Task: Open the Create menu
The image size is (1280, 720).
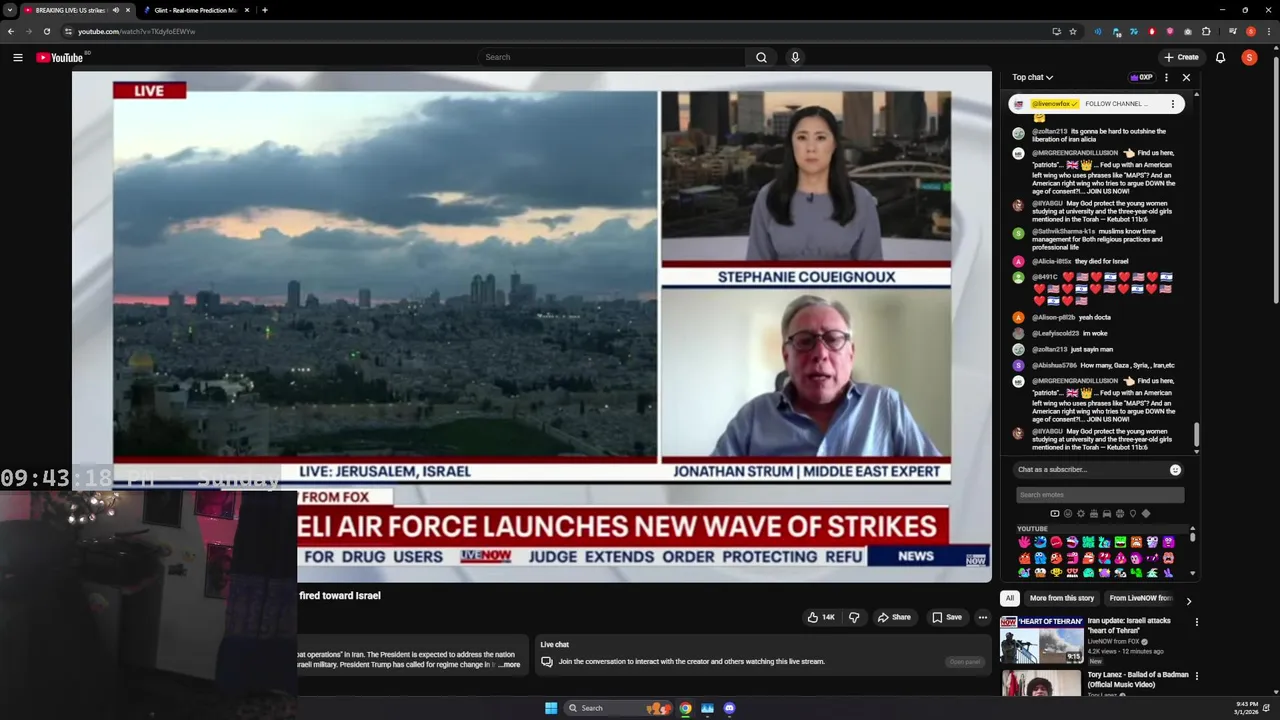Action: click(1181, 57)
